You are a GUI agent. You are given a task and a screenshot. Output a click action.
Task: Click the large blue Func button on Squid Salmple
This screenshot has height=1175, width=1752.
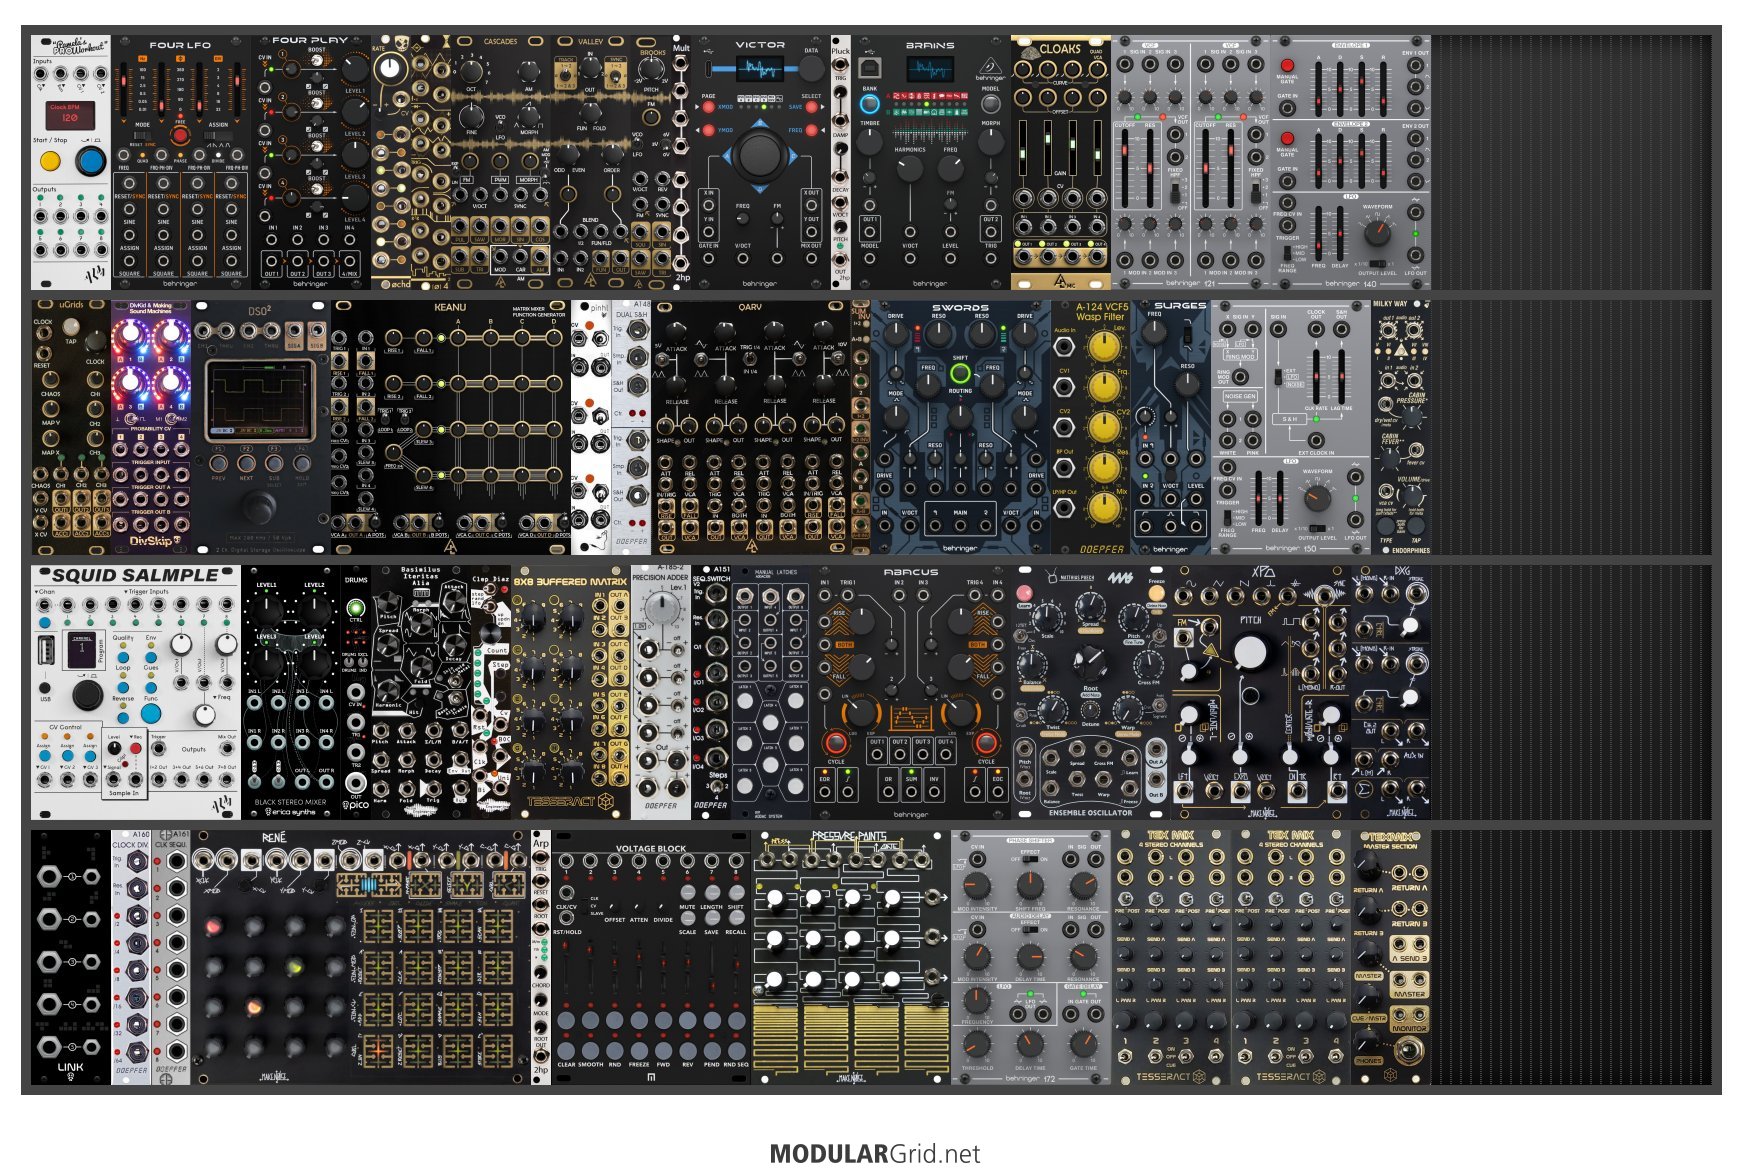(151, 714)
